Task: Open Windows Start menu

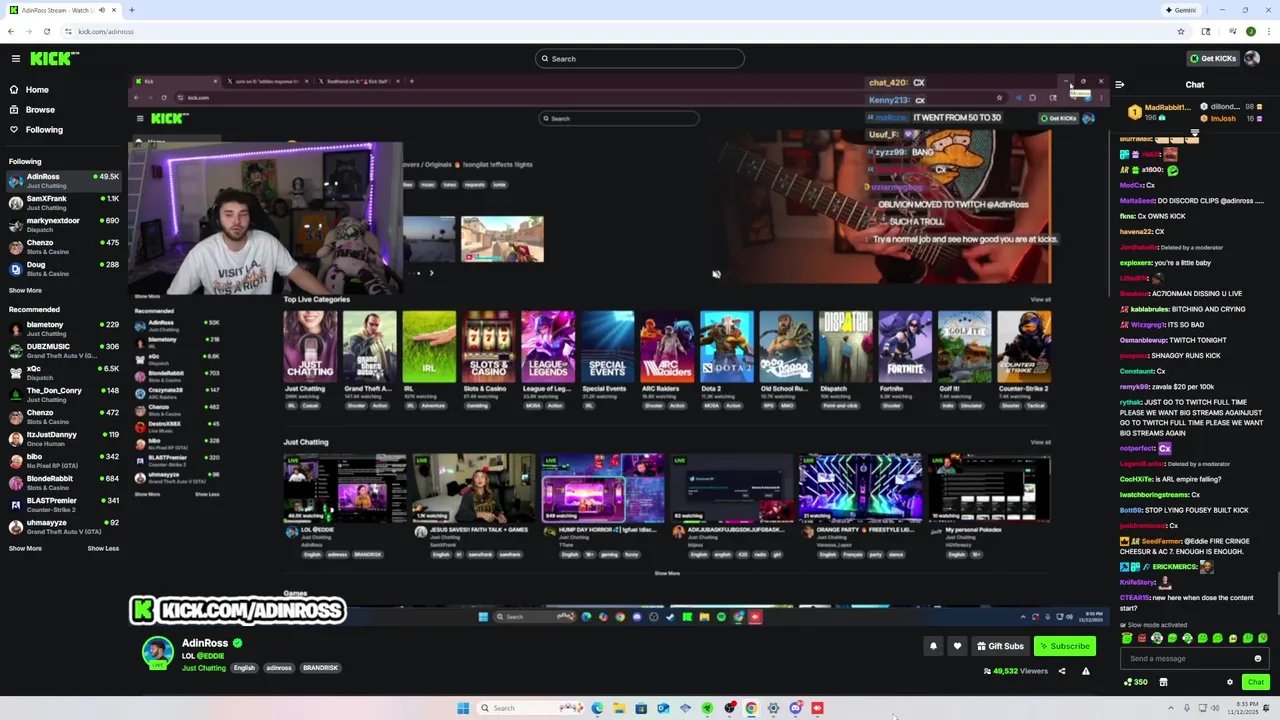Action: pos(463,708)
